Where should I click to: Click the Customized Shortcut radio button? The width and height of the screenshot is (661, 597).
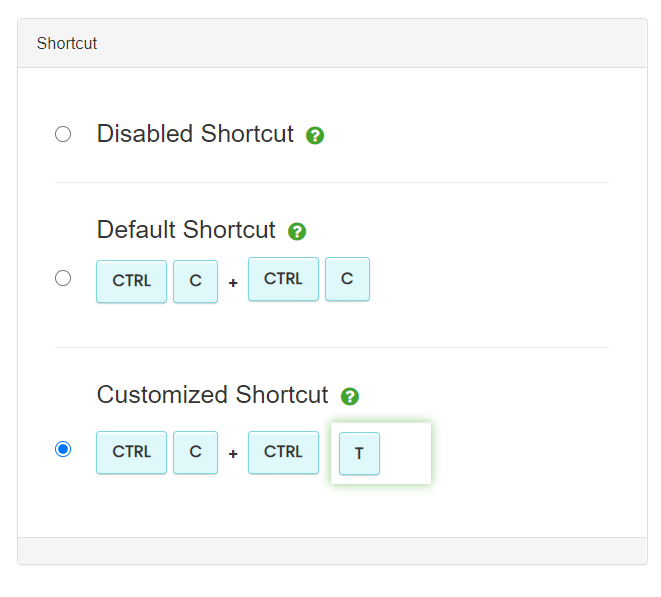pos(63,449)
